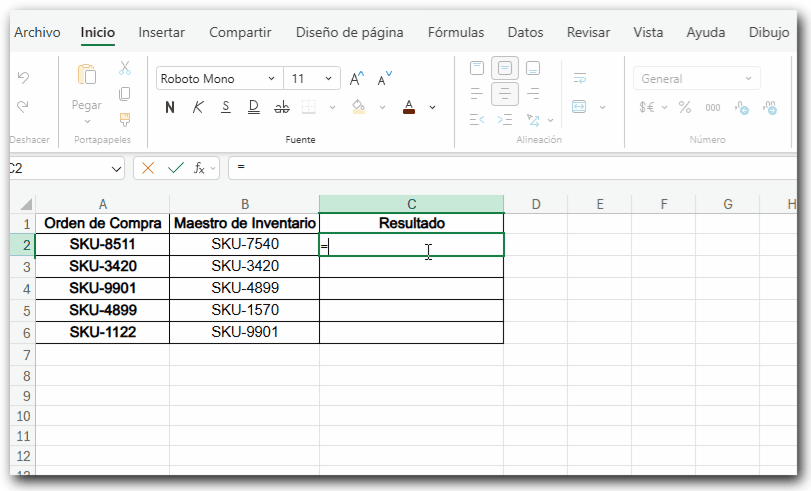Click the Select All corner triangle

(x=26, y=204)
